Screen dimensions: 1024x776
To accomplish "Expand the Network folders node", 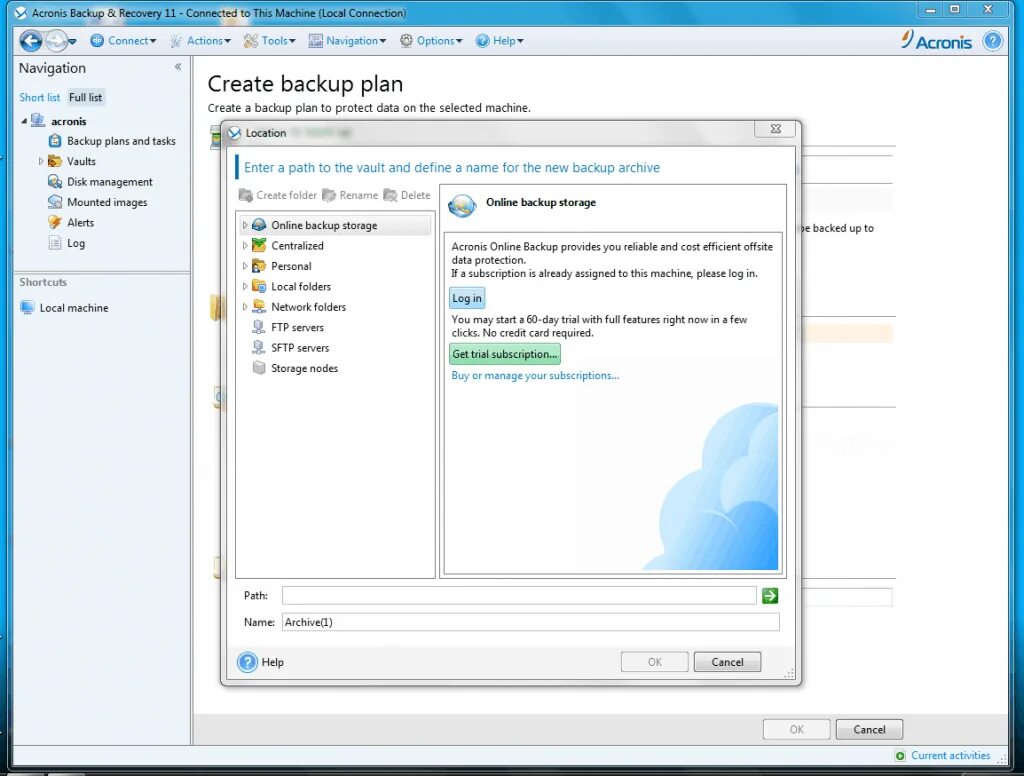I will [245, 306].
